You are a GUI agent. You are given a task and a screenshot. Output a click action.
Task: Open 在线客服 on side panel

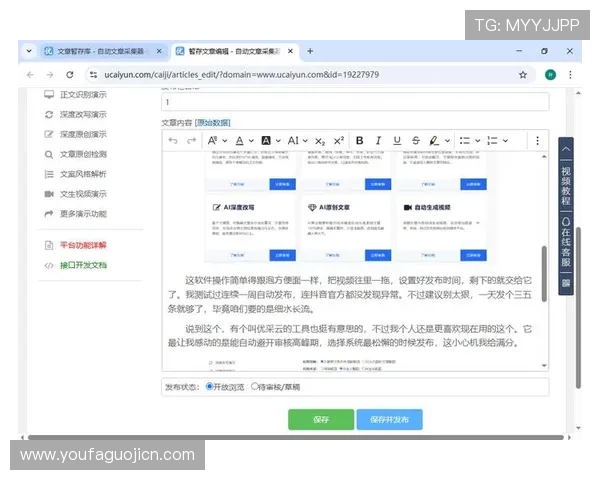tap(566, 242)
